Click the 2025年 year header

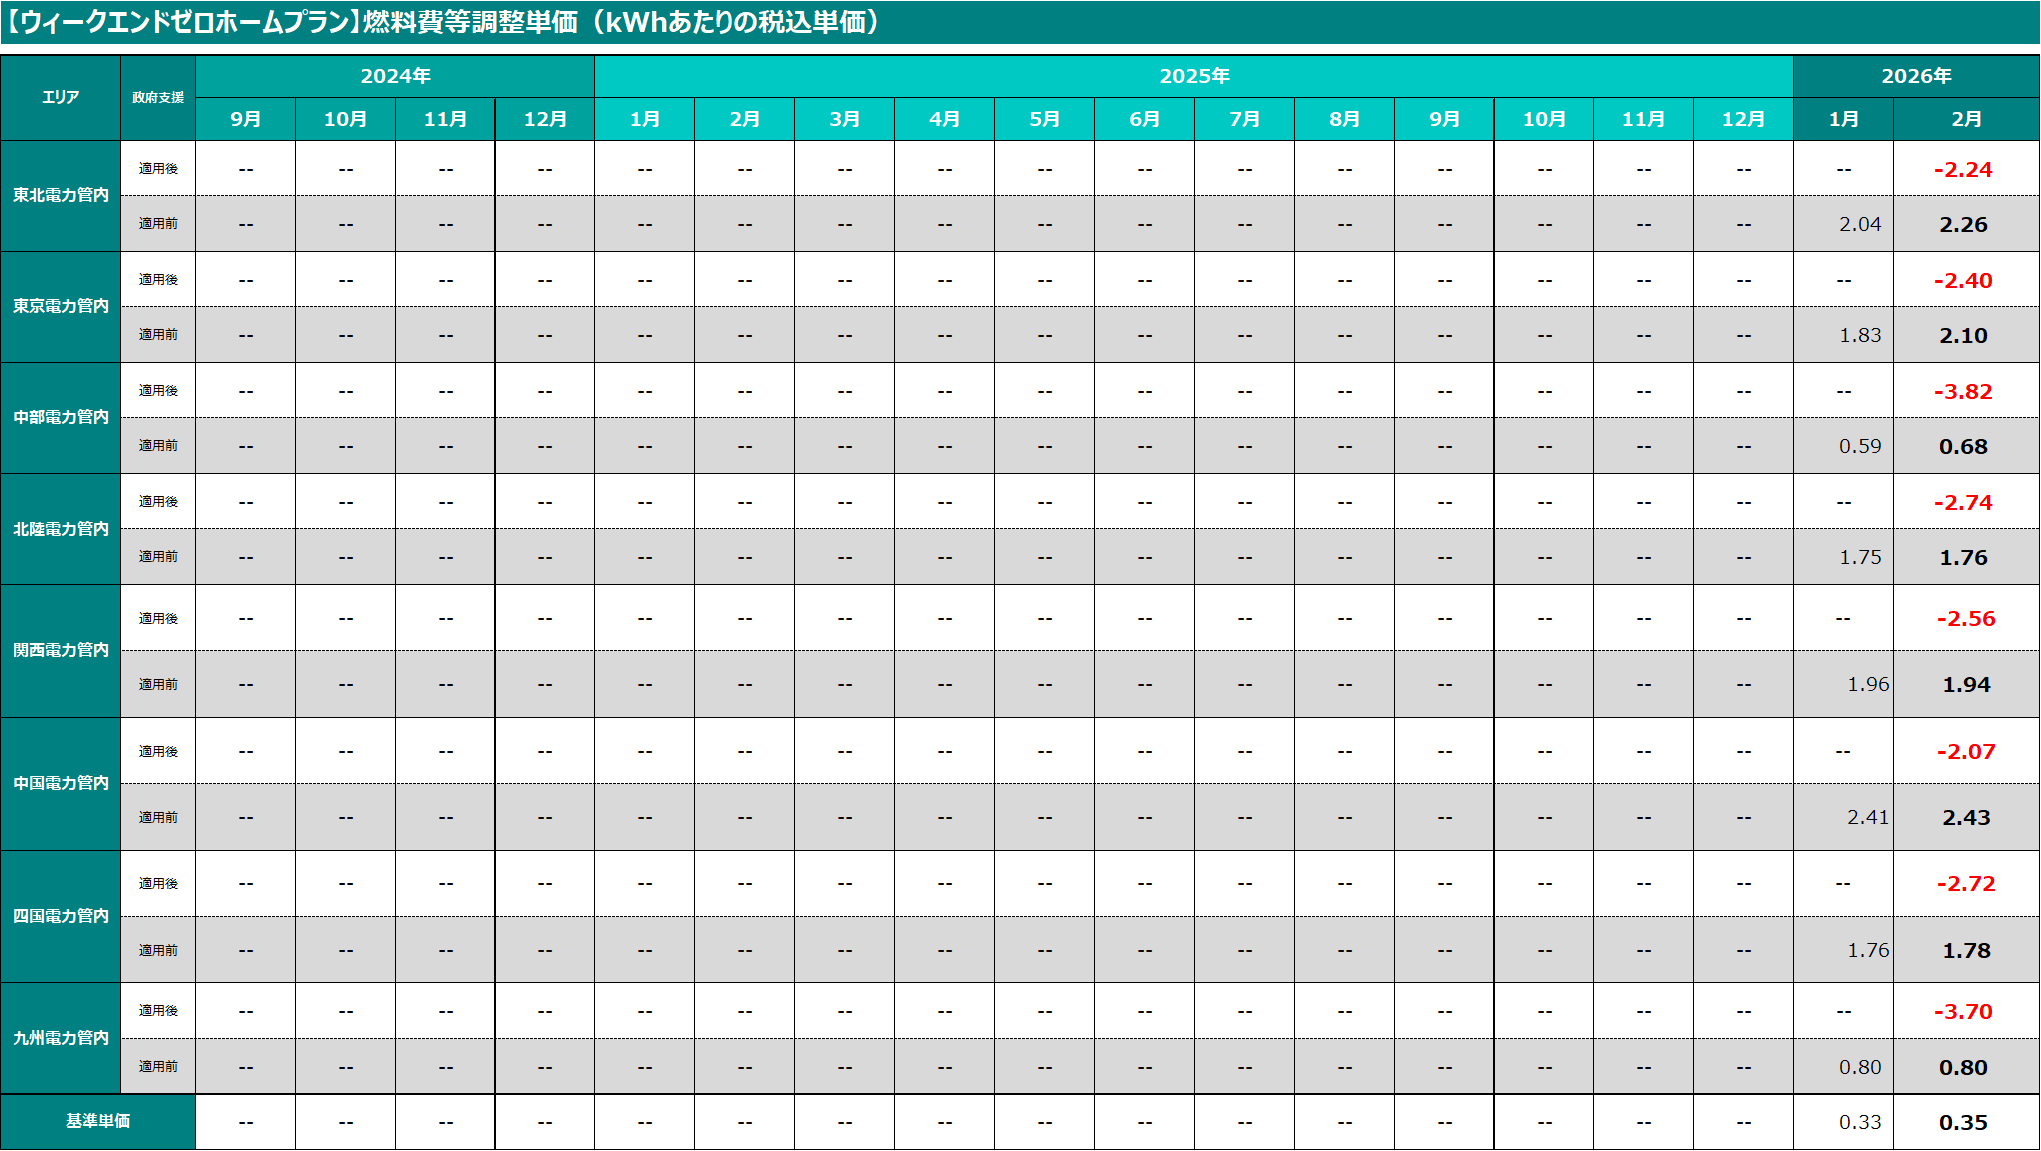pyautogui.click(x=1193, y=76)
